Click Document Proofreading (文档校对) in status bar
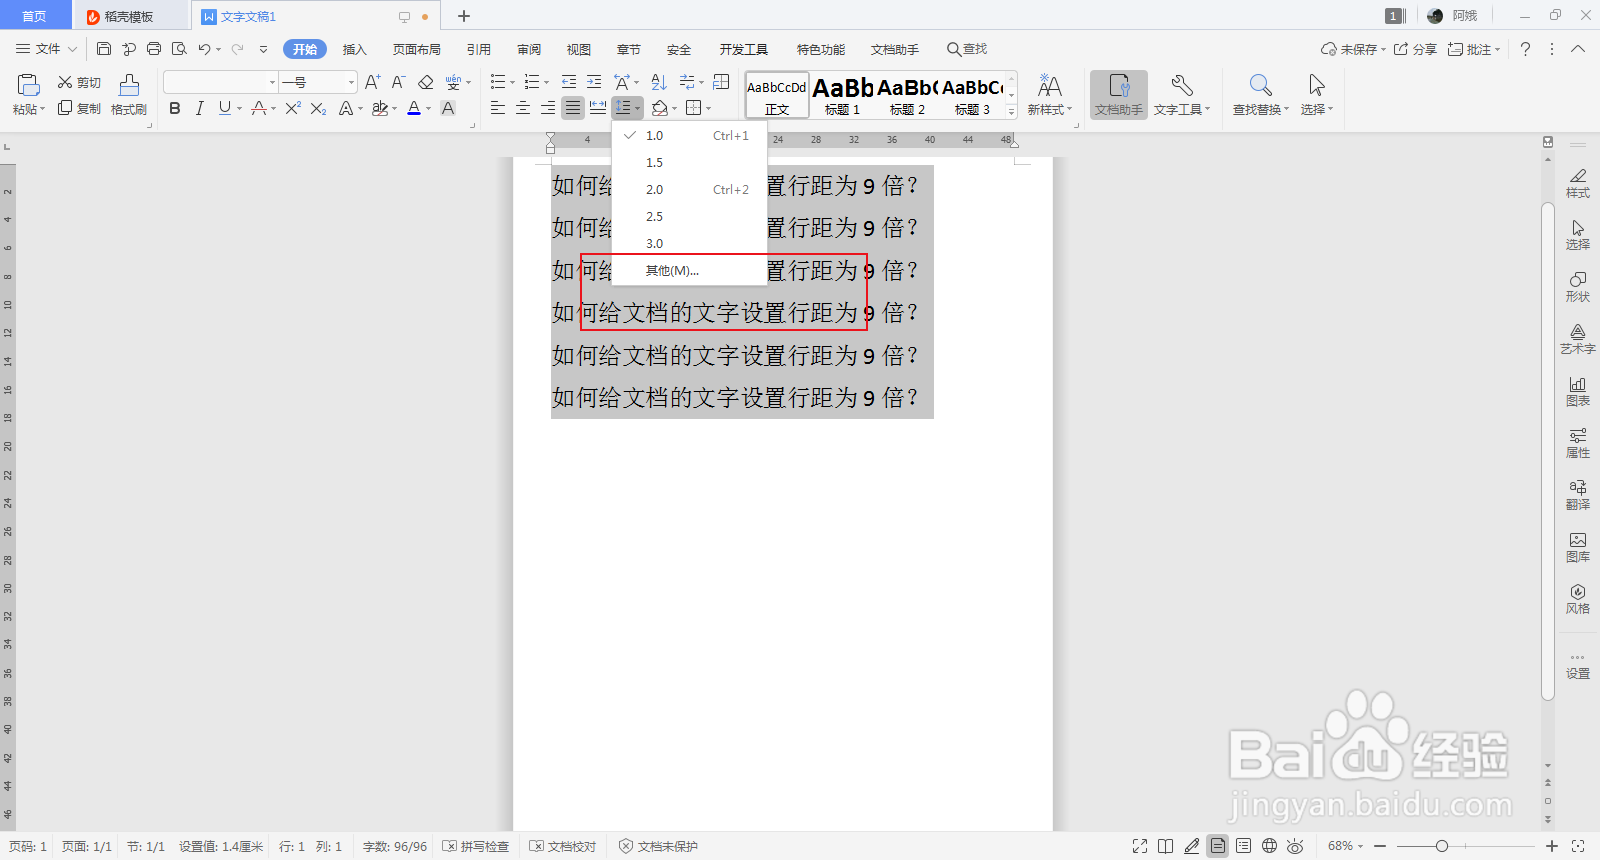Image resolution: width=1600 pixels, height=860 pixels. (x=563, y=846)
